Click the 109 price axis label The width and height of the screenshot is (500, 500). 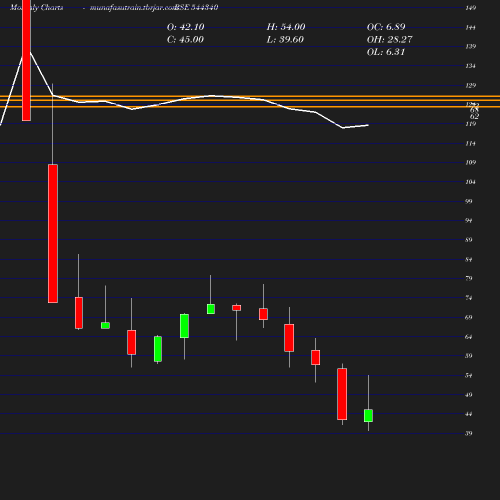point(471,163)
